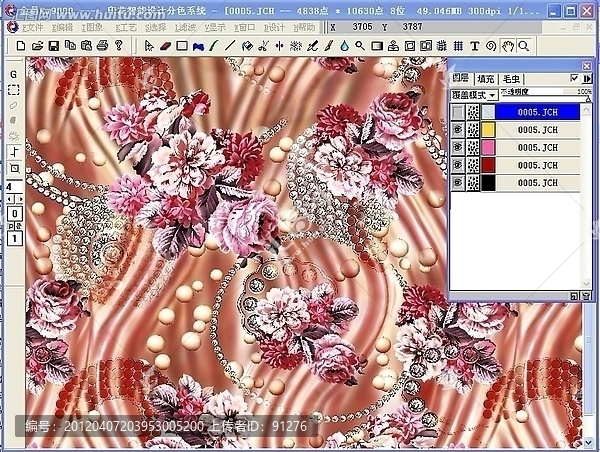Click the Open file folder icon

pos(37,46)
